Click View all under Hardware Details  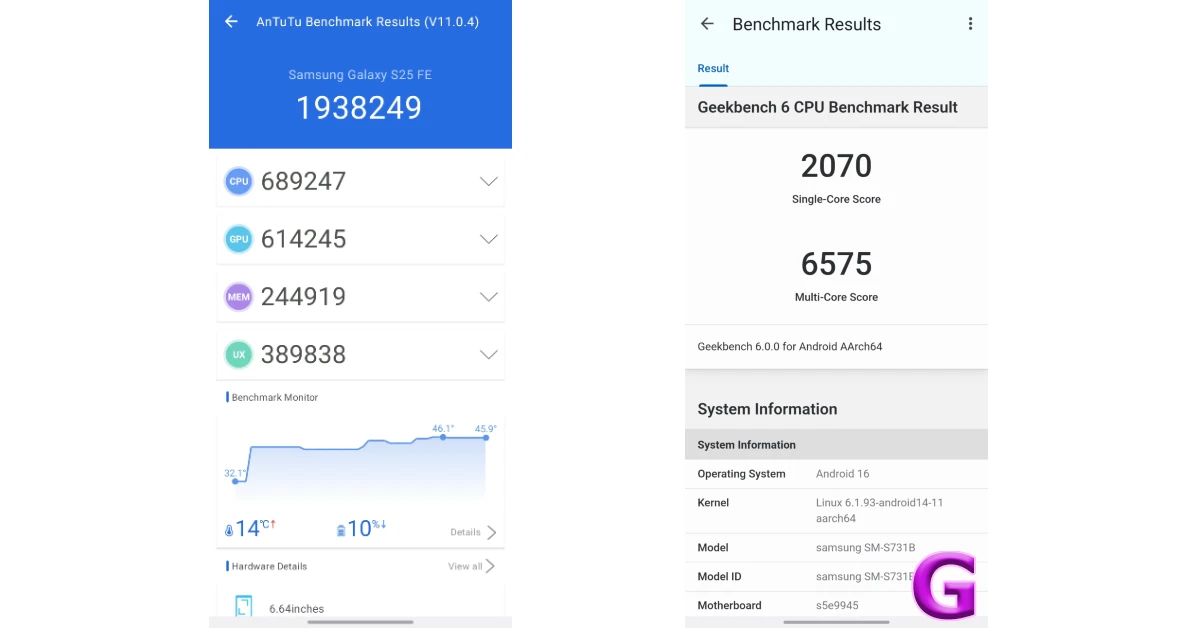pos(470,566)
